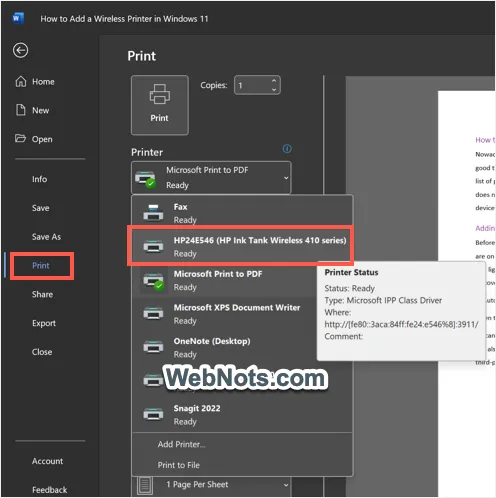Click the Open folder icon
The width and height of the screenshot is (496, 498).
pyautogui.click(x=20, y=138)
